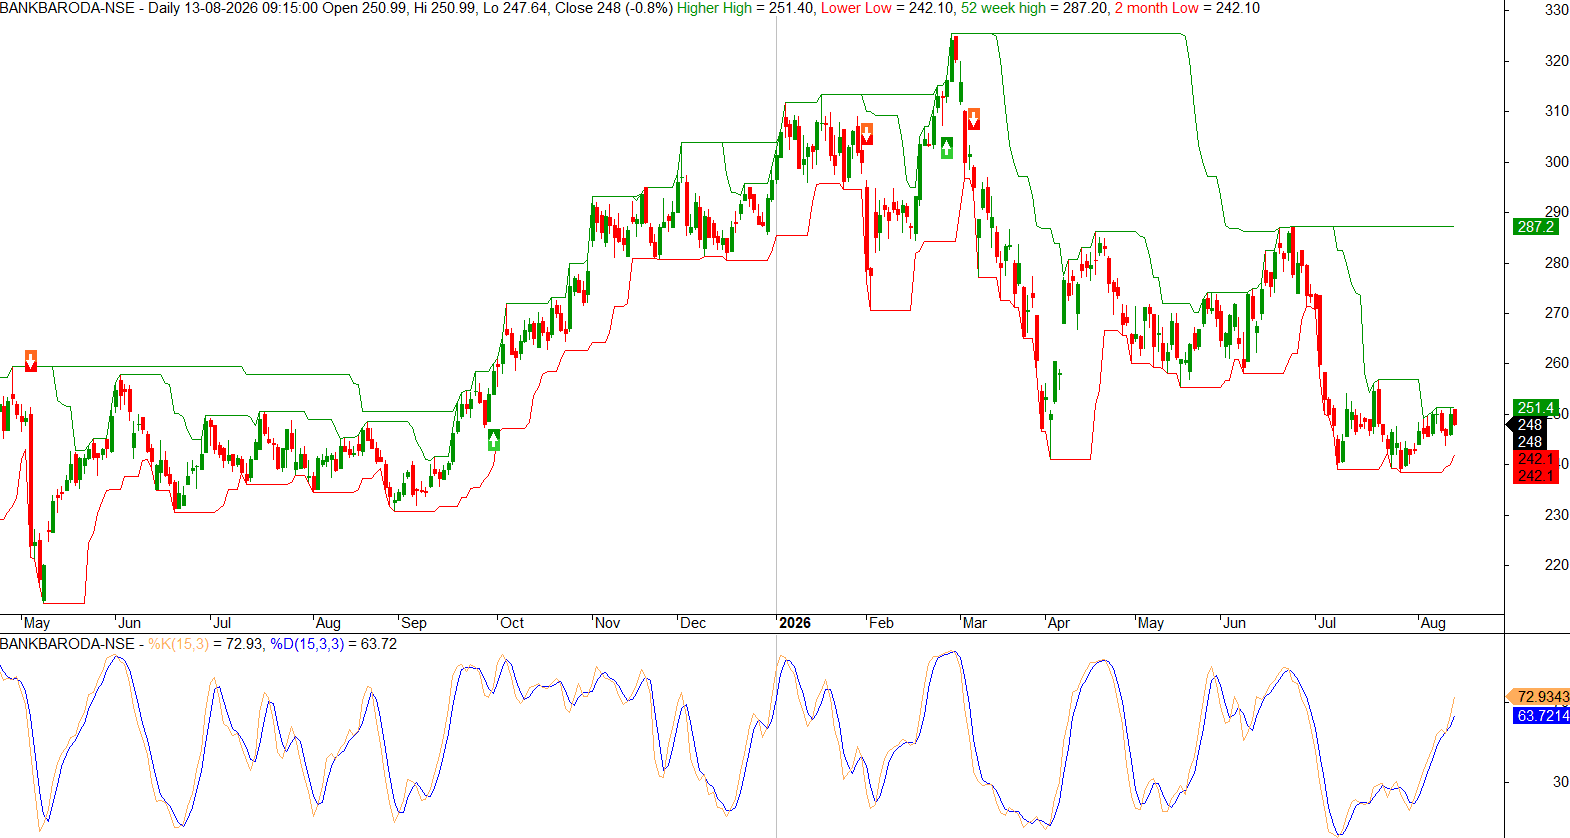Select the "Lower Low = 242.10" title text
Viewport: 1570px width, 838px height.
[x=887, y=8]
